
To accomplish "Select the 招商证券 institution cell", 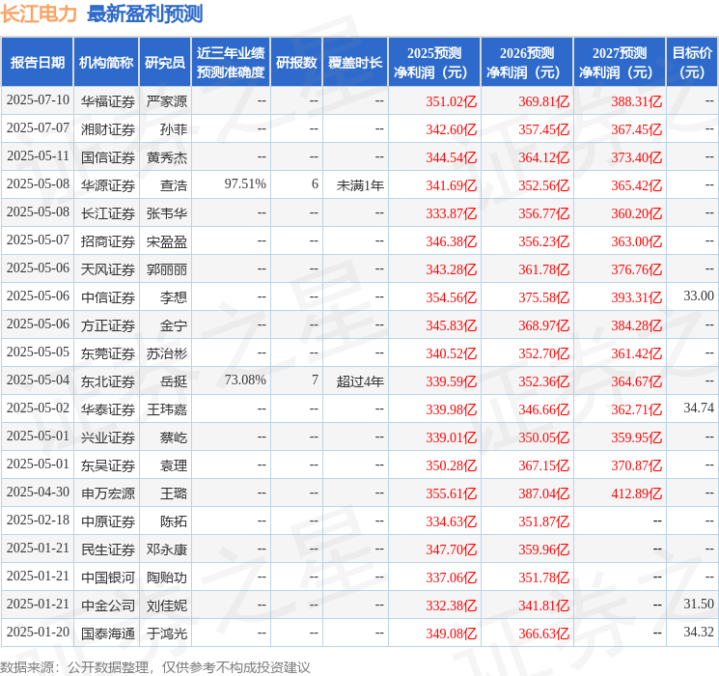I will coord(108,241).
